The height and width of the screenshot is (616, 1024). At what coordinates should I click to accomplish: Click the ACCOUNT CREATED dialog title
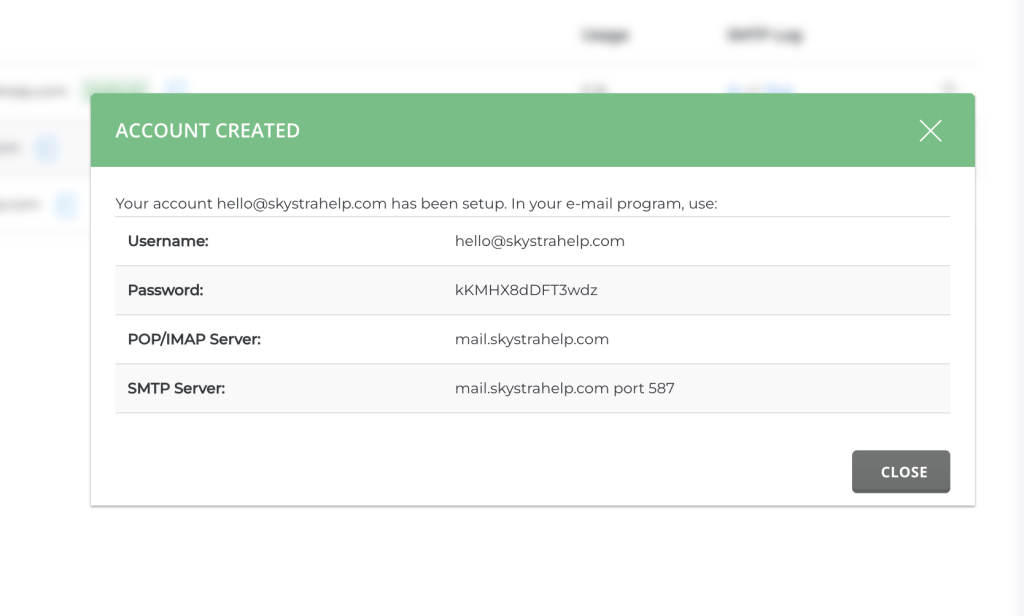tap(207, 131)
